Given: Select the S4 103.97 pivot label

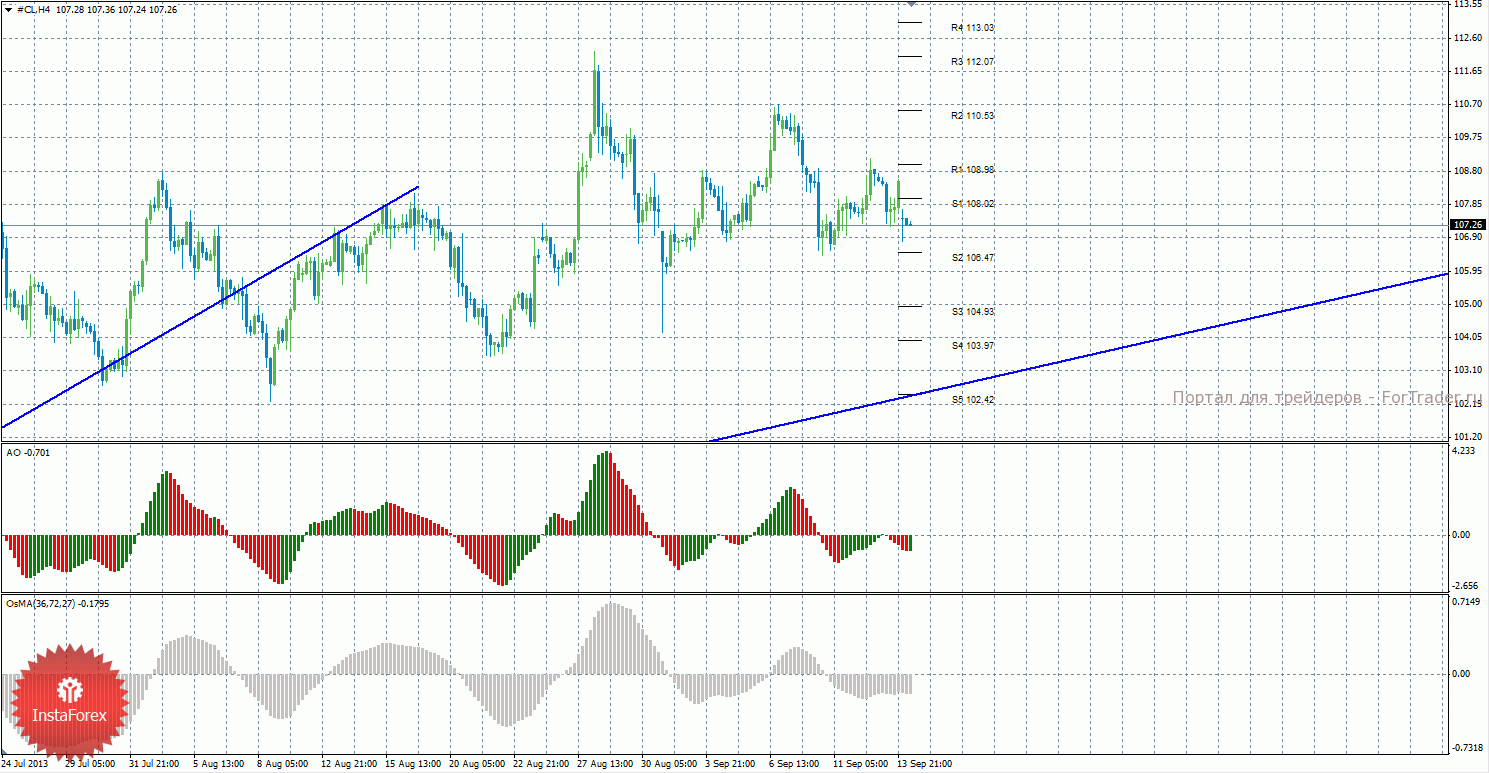Looking at the screenshot, I should pyautogui.click(x=973, y=346).
